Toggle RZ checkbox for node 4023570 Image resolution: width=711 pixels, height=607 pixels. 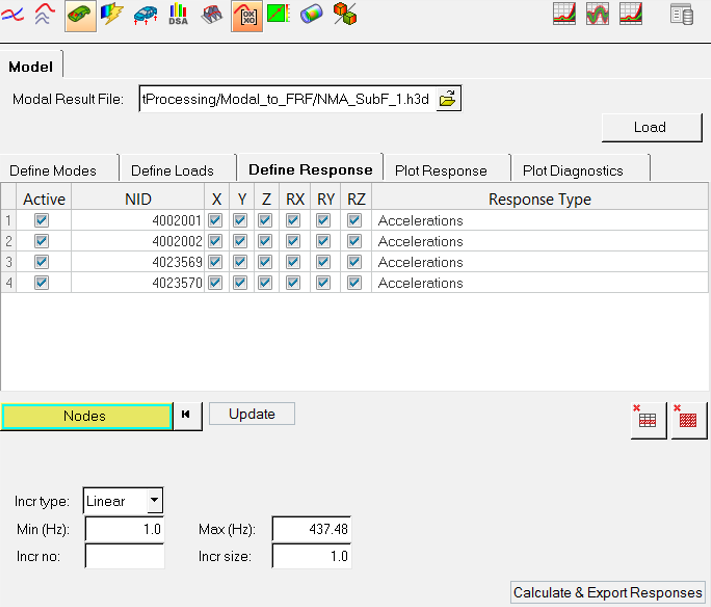[354, 283]
